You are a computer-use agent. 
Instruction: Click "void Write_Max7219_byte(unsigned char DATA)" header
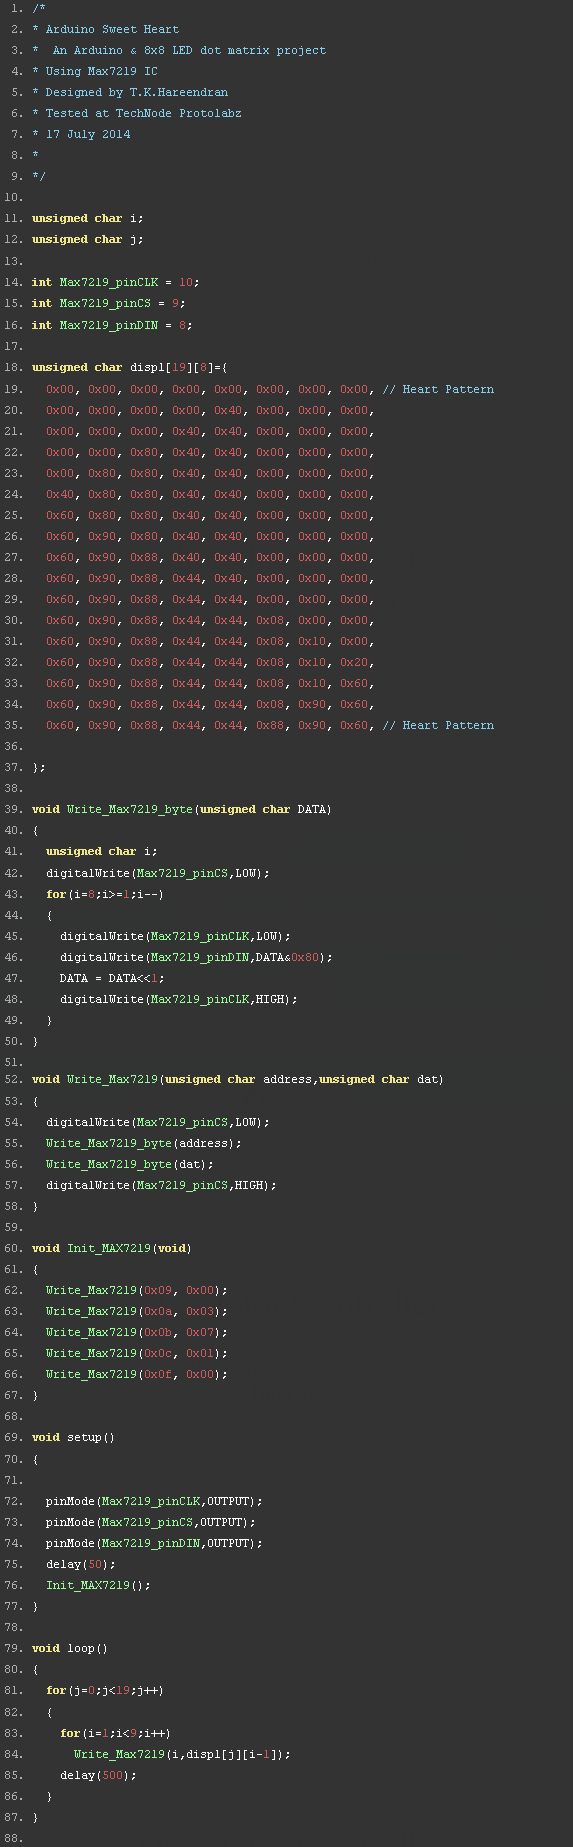[x=182, y=809]
